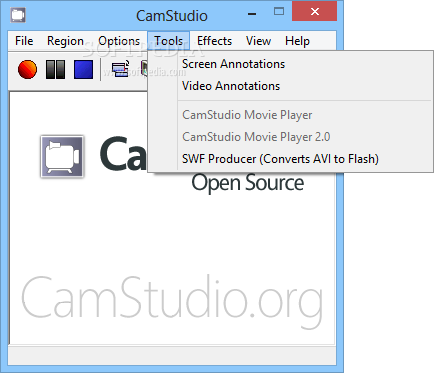Close the open Tools menu
This screenshot has width=434, height=373.
tap(169, 41)
